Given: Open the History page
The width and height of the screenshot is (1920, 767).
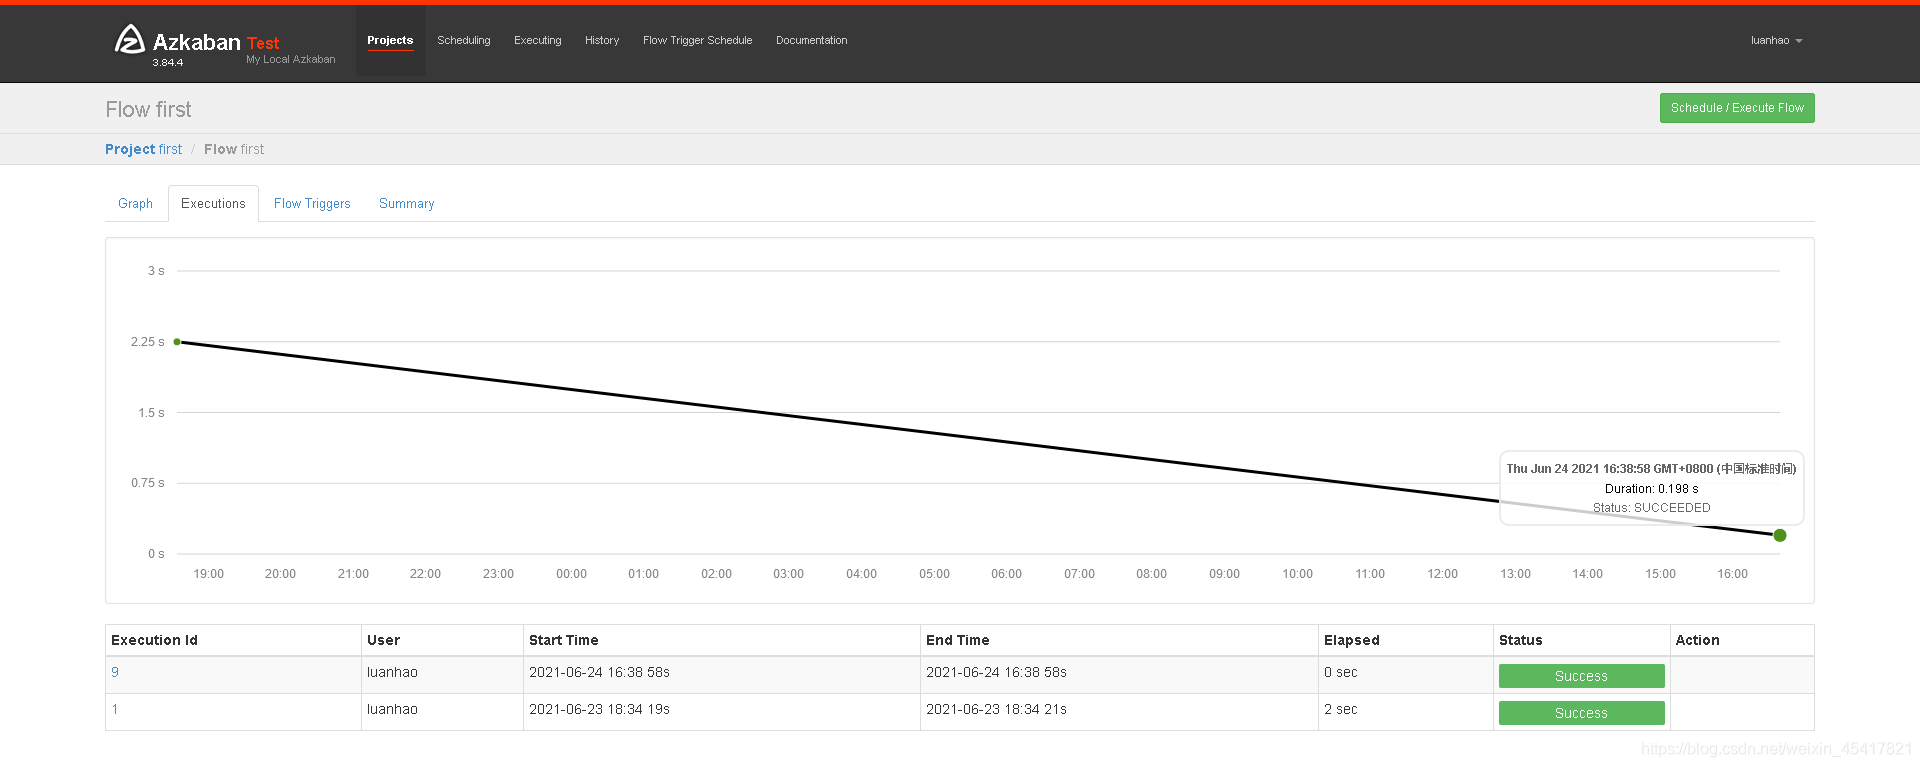Looking at the screenshot, I should click(x=602, y=40).
